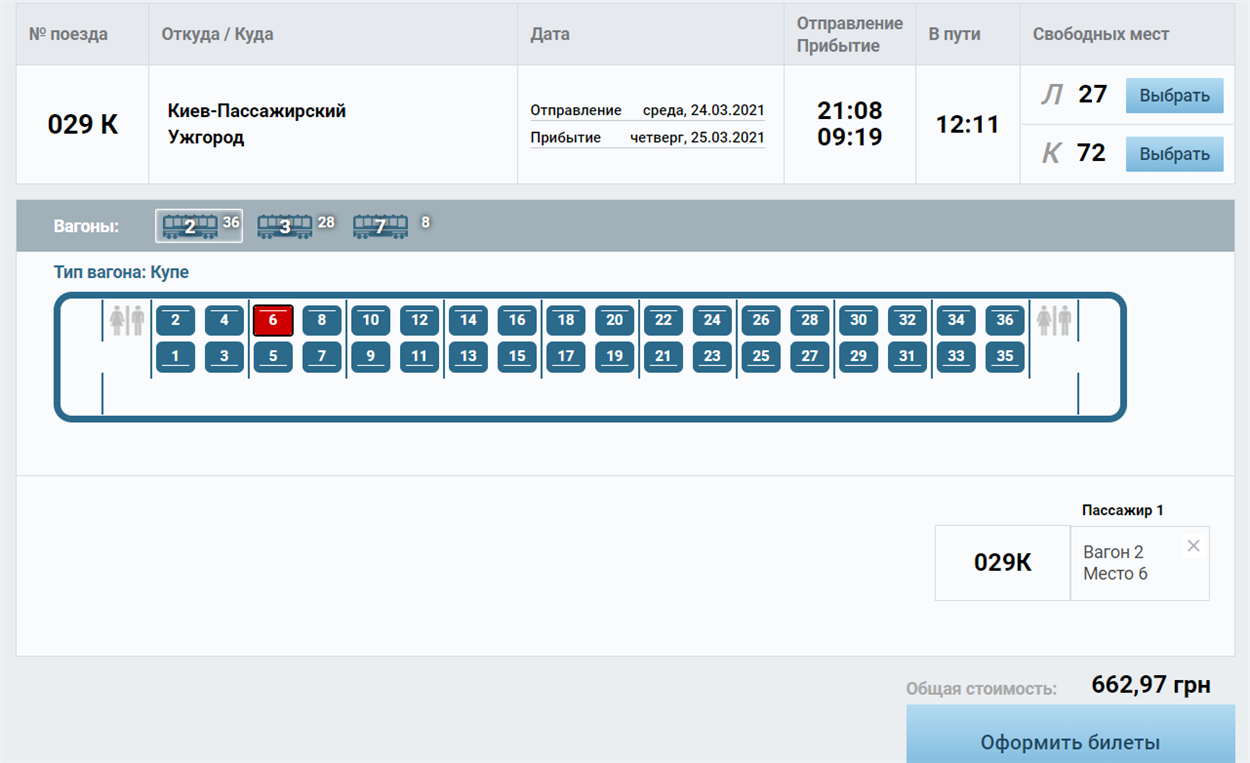Choose seat 12 in the wagon
Viewport: 1250px width, 763px height.
pyautogui.click(x=420, y=320)
